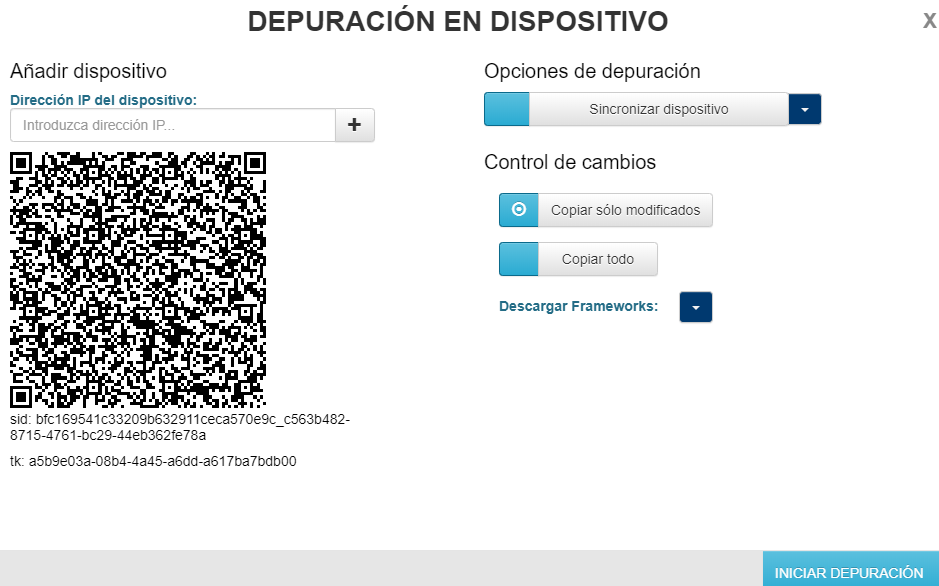The width and height of the screenshot is (939, 586).
Task: Click the Añadir dispositivo heading
Action: tap(89, 71)
